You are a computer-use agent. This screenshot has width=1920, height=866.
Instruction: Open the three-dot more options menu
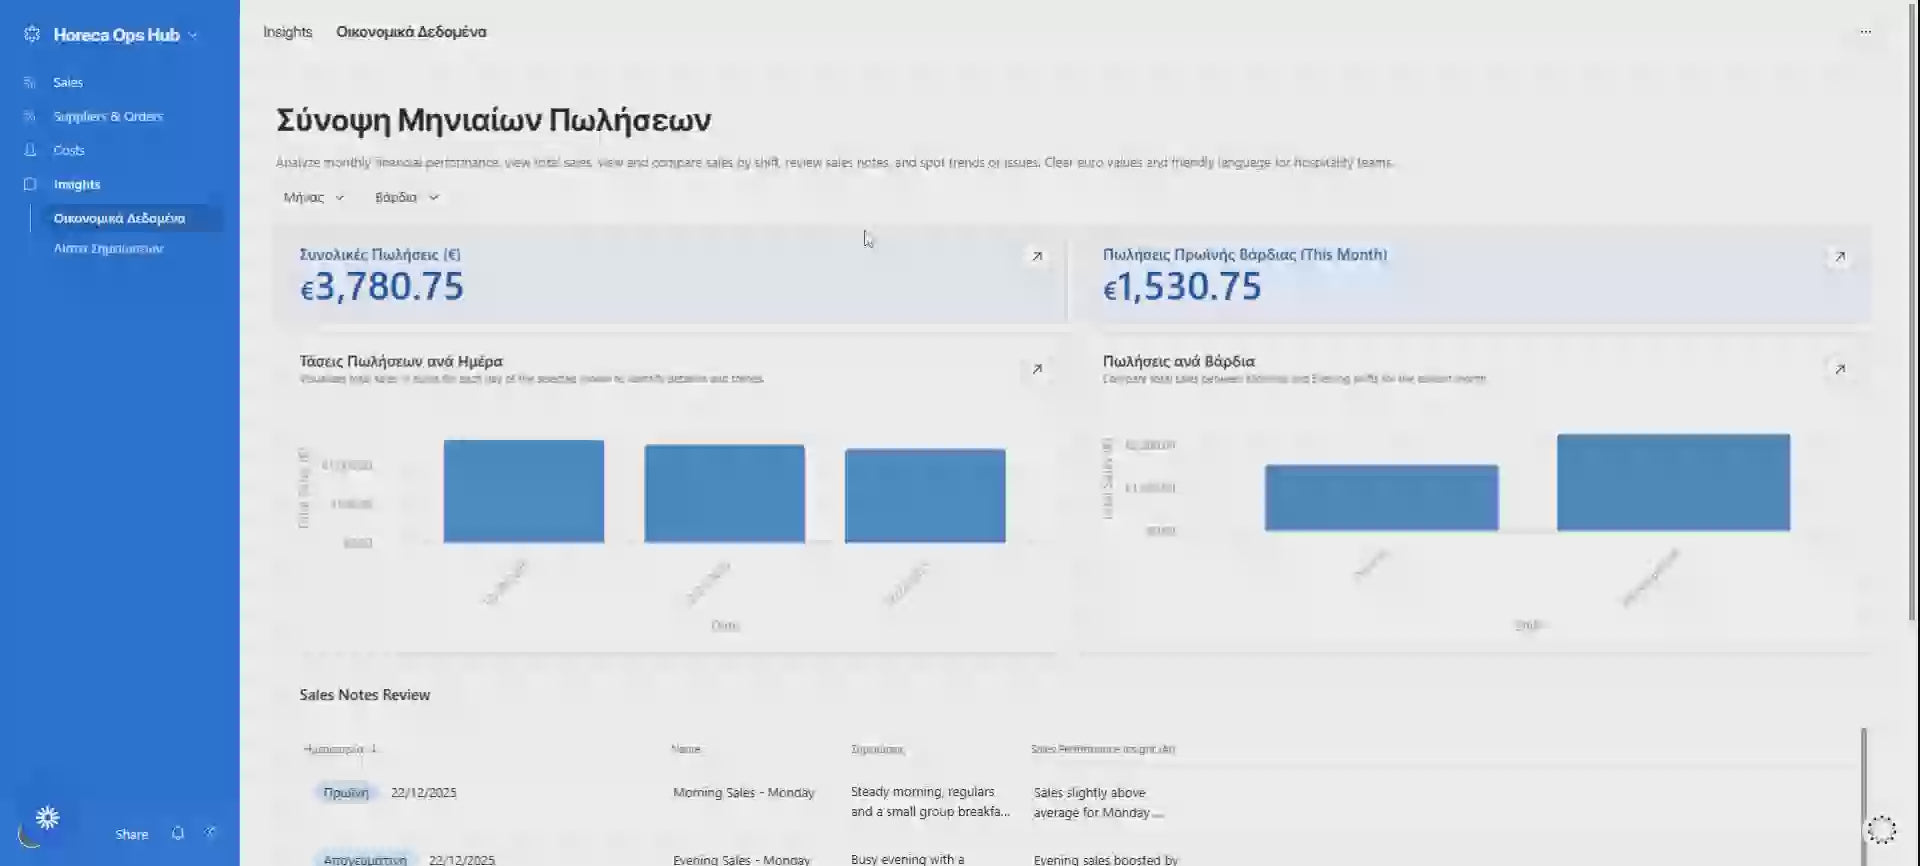(x=1865, y=32)
